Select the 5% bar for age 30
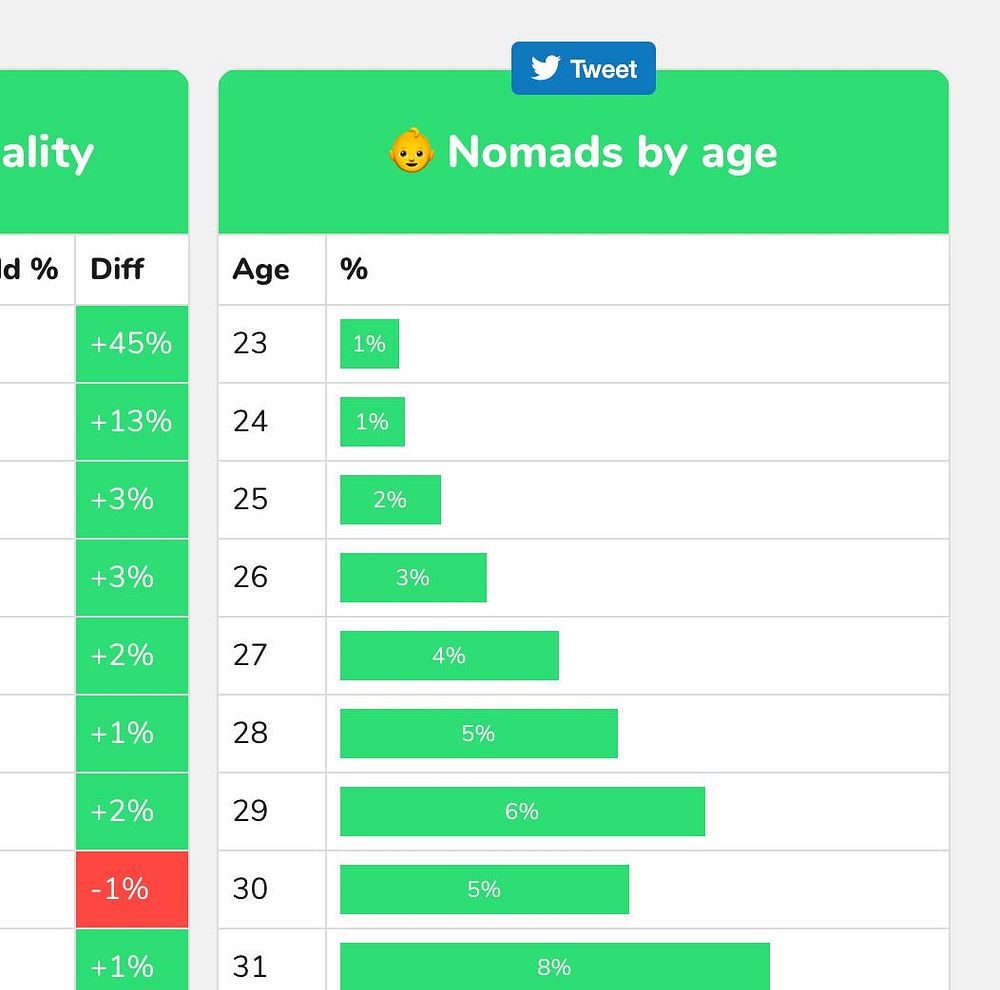 point(484,890)
